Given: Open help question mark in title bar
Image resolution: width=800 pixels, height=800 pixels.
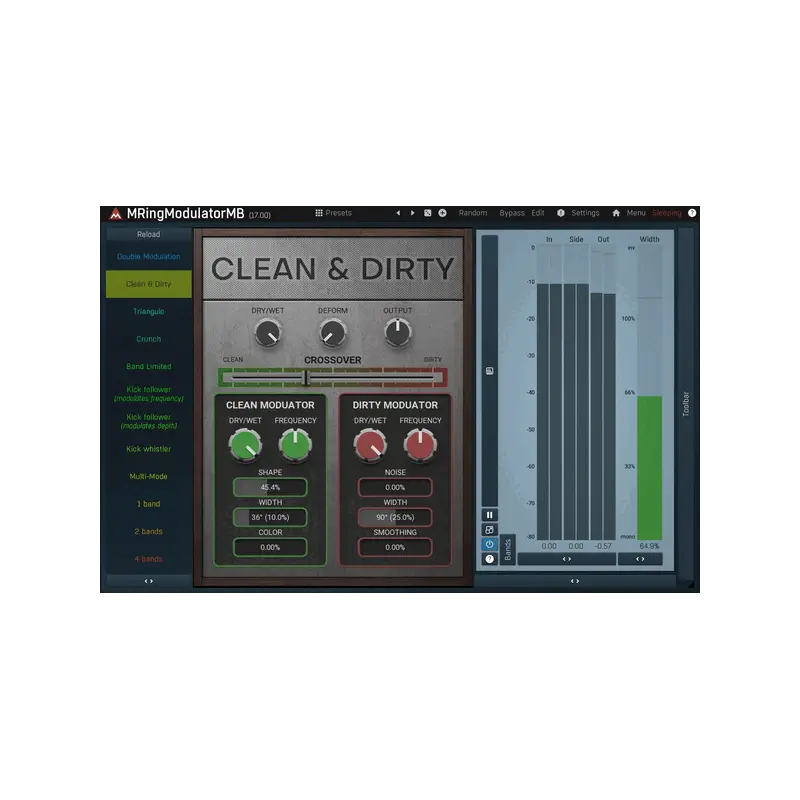Looking at the screenshot, I should point(692,213).
